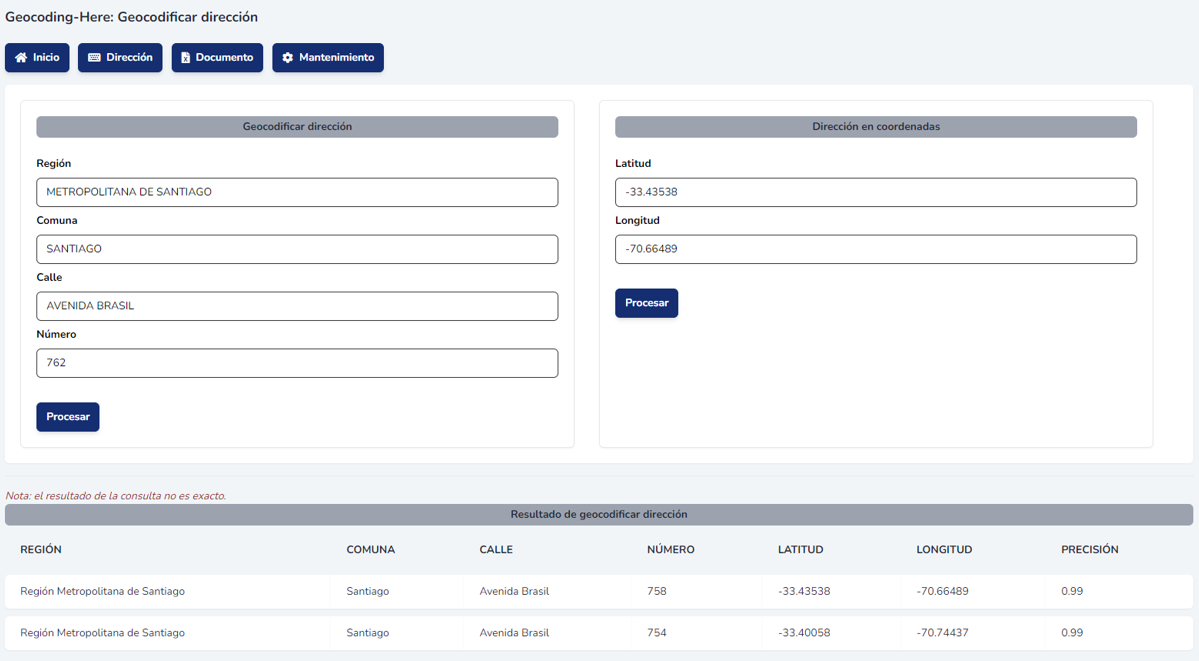The image size is (1199, 661).
Task: Click the Geocodificar dirección panel header
Action: [297, 127]
